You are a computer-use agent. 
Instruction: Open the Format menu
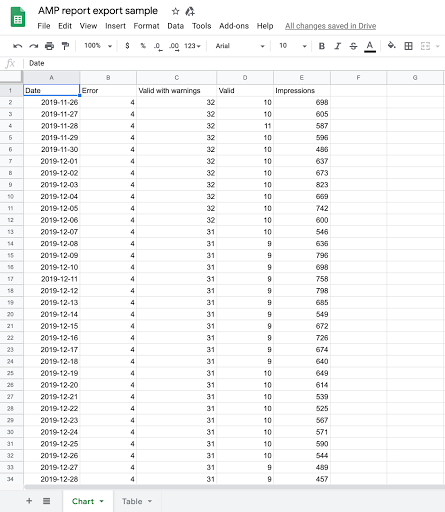146,26
